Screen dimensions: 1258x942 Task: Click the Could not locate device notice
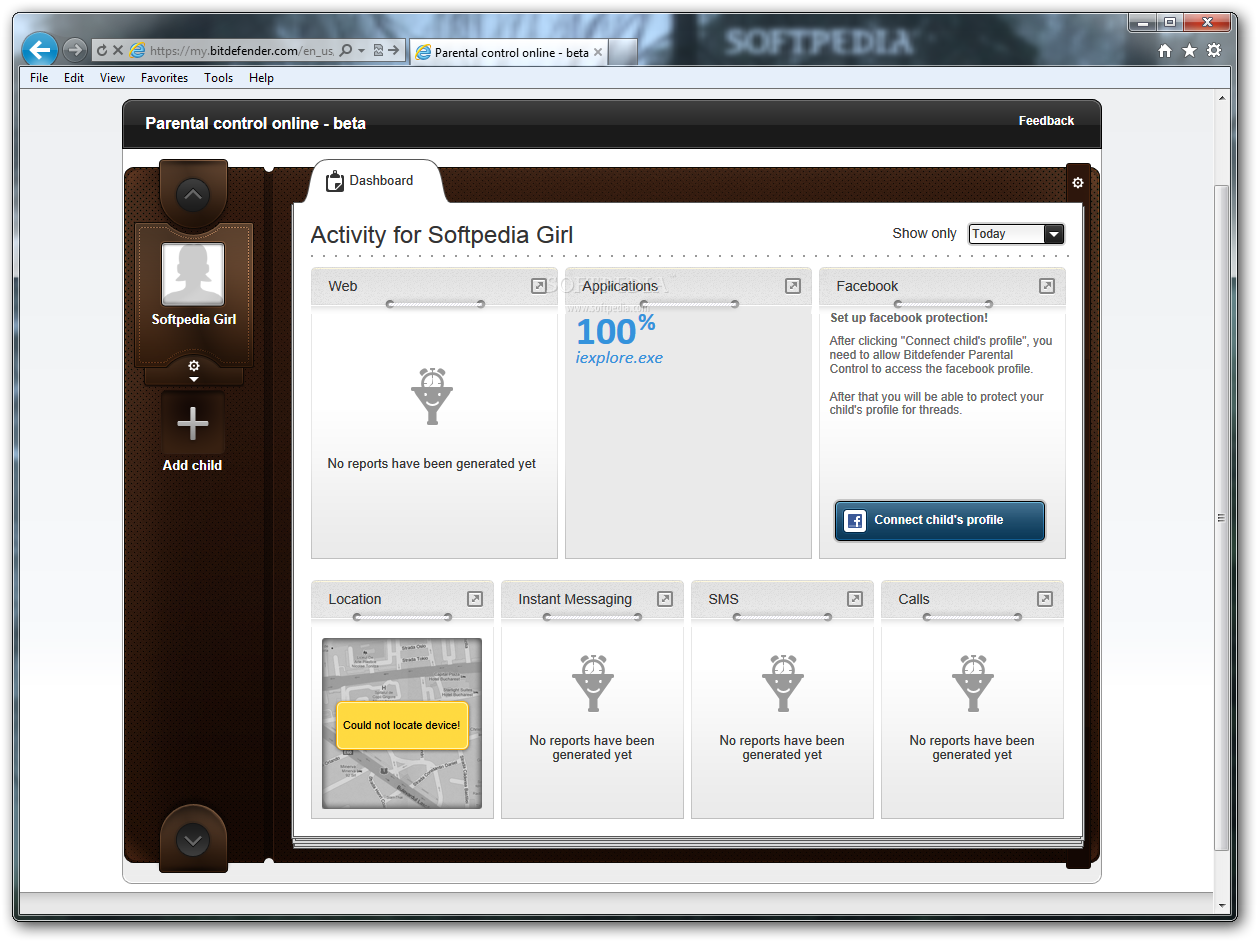click(402, 725)
